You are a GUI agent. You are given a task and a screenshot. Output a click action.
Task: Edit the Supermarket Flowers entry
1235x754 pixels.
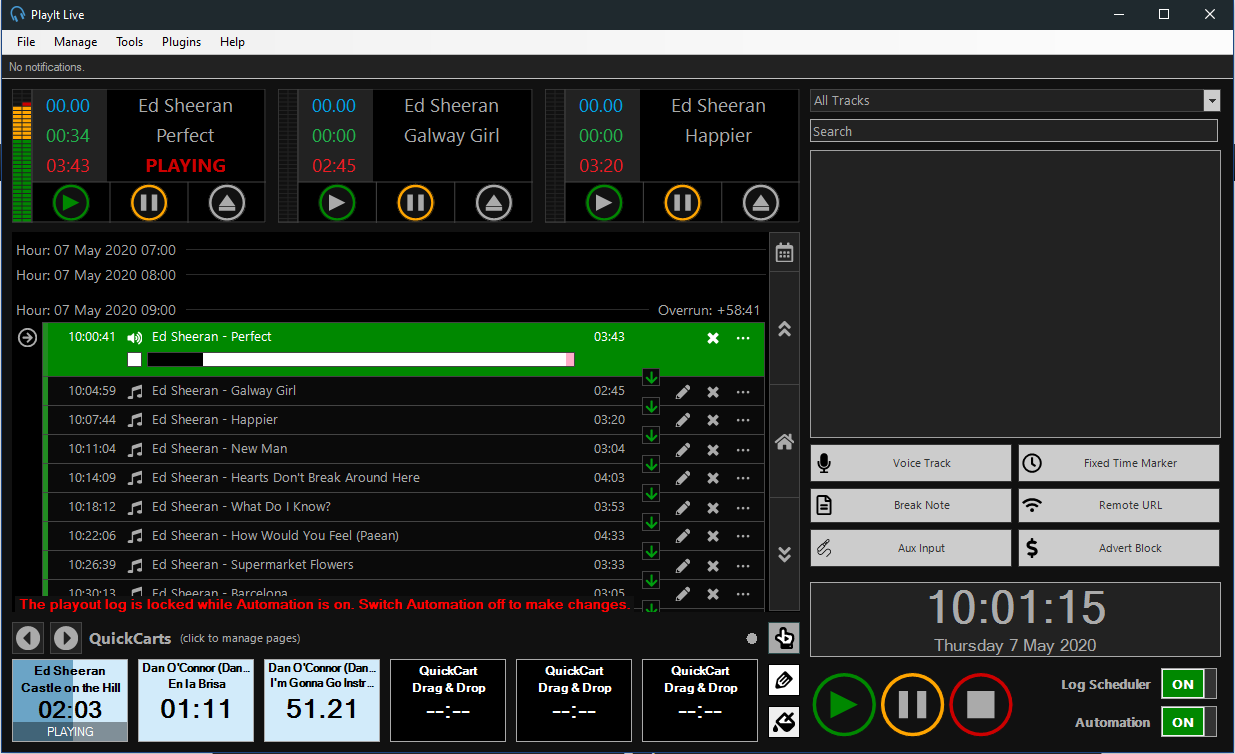click(683, 566)
